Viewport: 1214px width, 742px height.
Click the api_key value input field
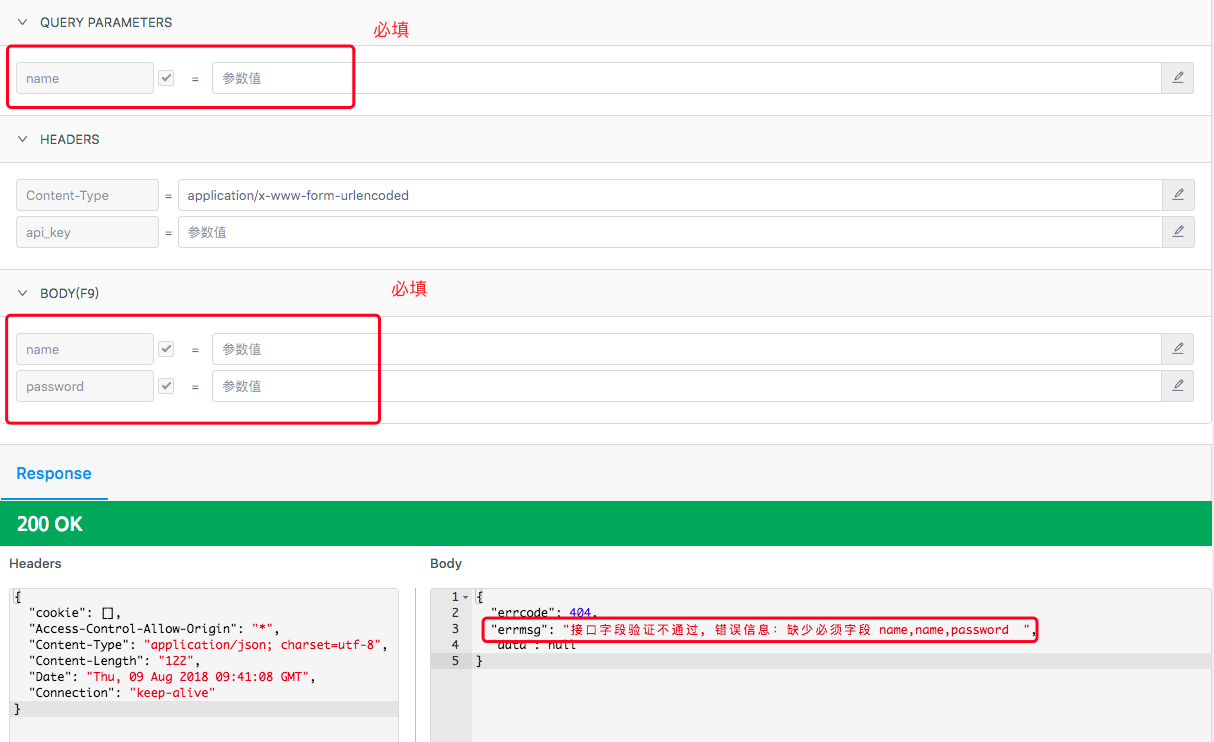click(669, 232)
